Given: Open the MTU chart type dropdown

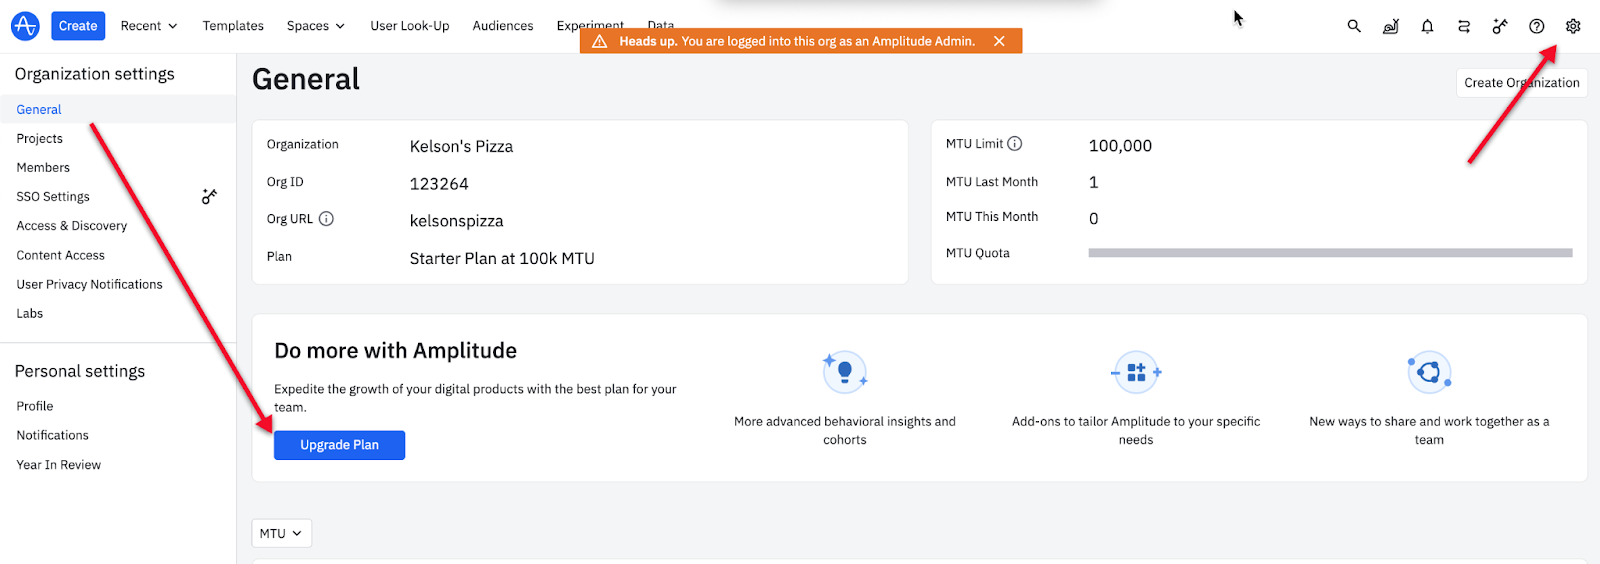Looking at the screenshot, I should 281,533.
